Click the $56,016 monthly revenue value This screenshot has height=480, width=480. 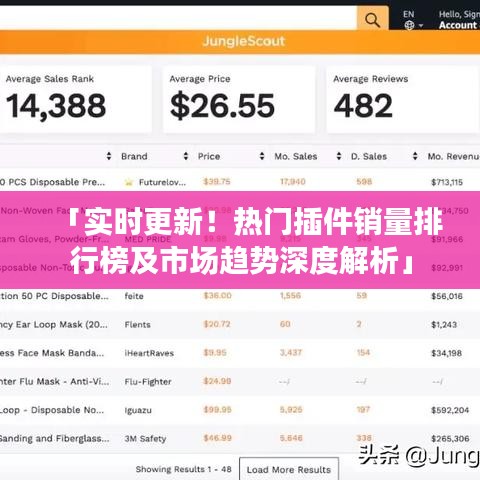tap(447, 296)
